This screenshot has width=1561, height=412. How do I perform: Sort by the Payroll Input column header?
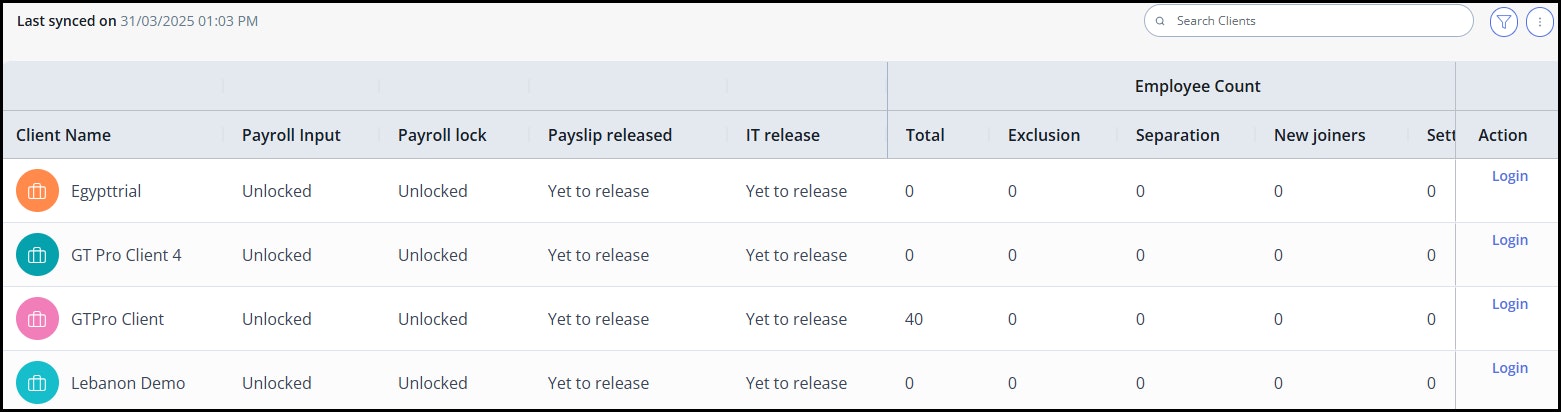tap(291, 135)
